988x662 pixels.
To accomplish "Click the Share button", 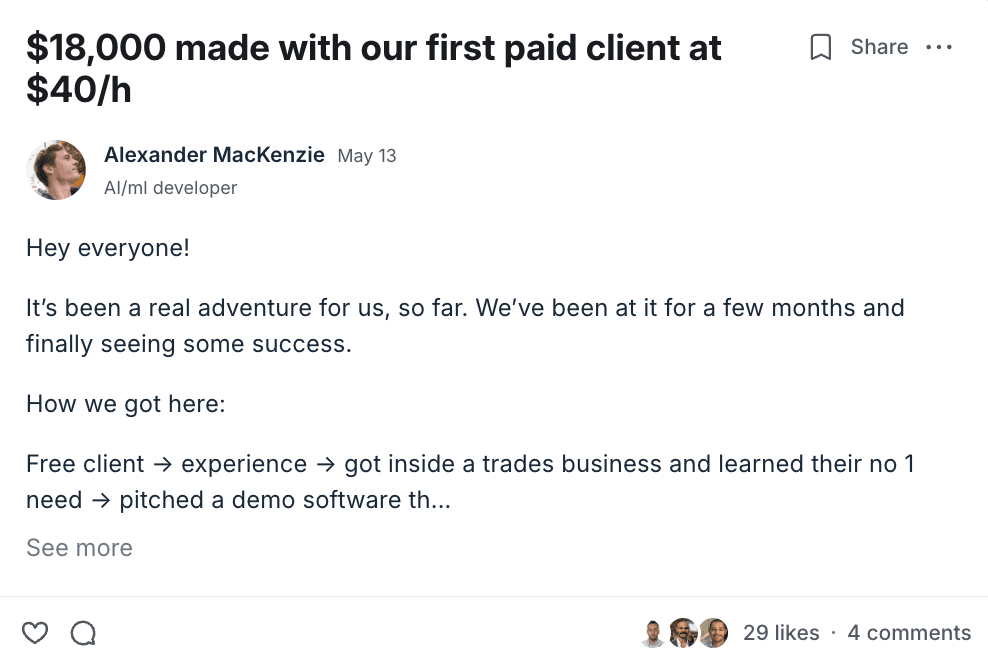I will coord(879,47).
